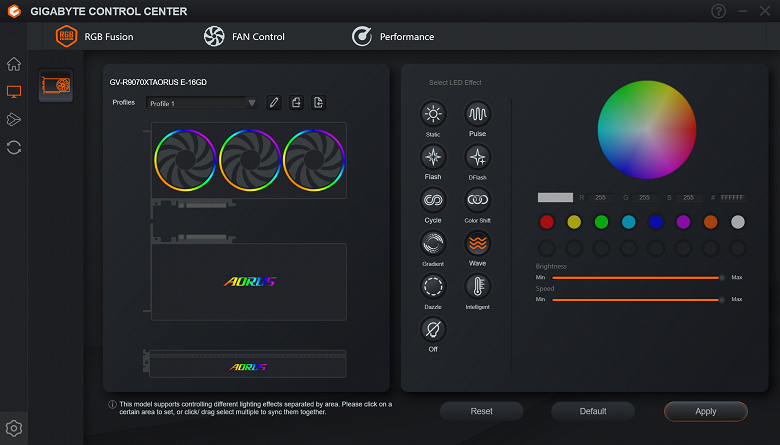The width and height of the screenshot is (780, 445).
Task: Open the monitor devices sidebar icon
Action: [x=14, y=91]
